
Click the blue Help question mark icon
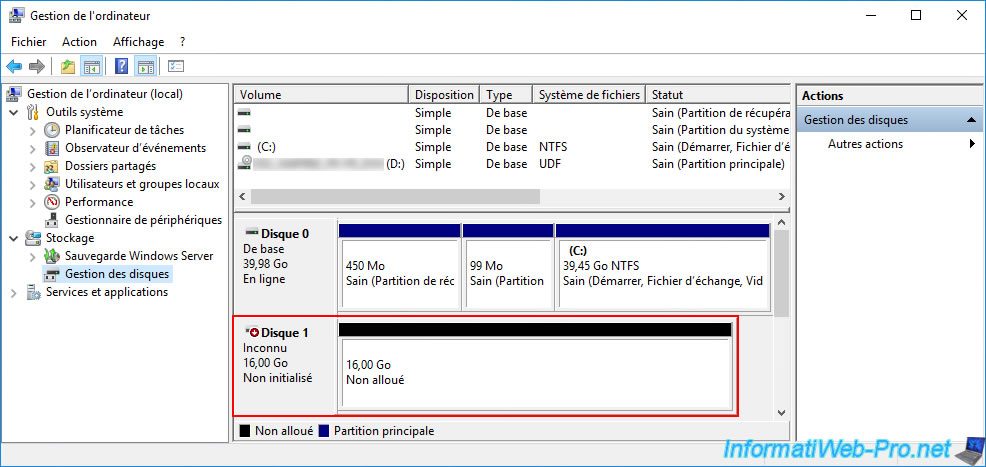pyautogui.click(x=121, y=66)
